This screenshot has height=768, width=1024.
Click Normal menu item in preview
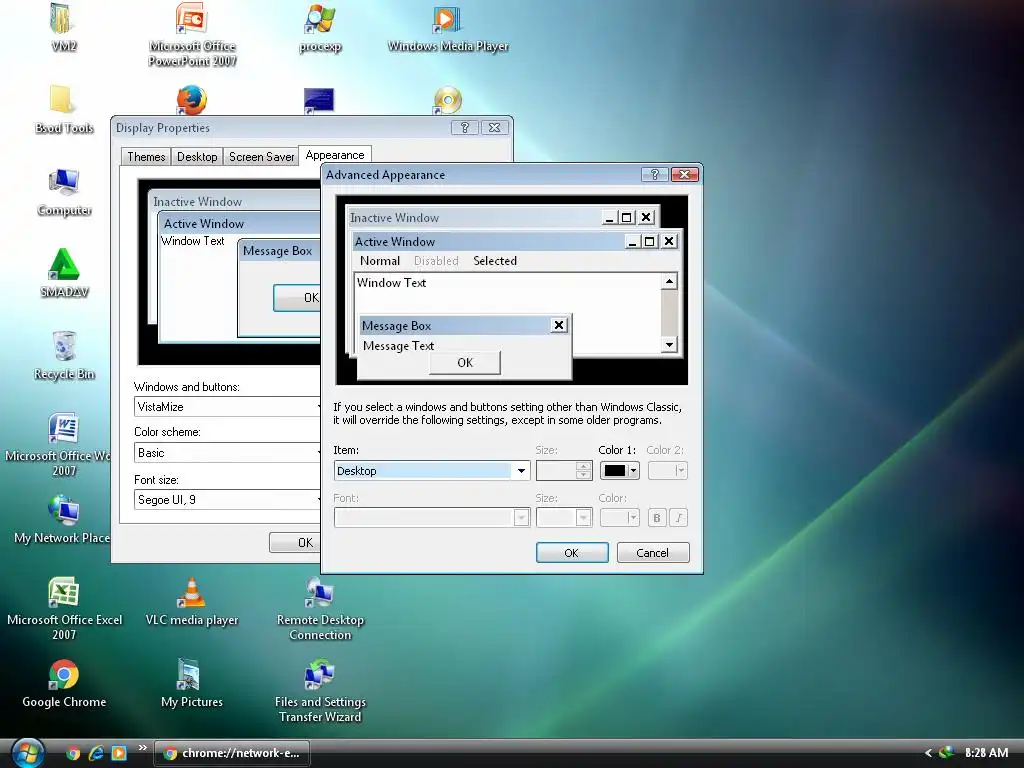(x=380, y=261)
